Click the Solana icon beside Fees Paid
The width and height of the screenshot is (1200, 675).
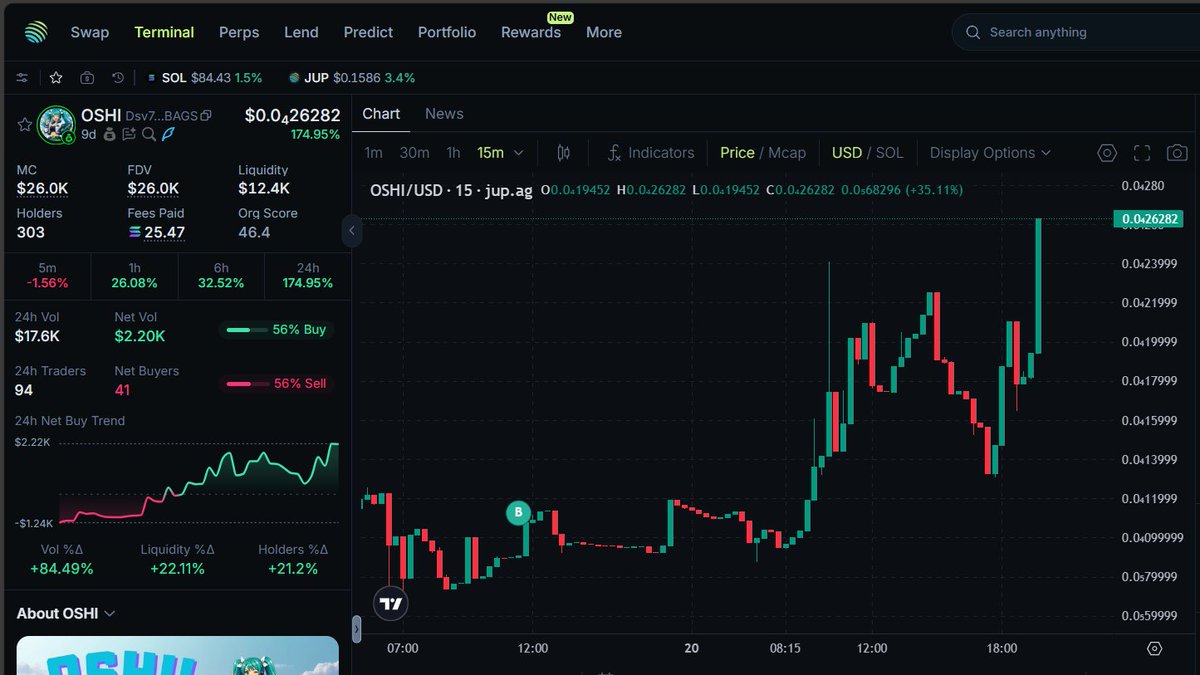tap(135, 232)
